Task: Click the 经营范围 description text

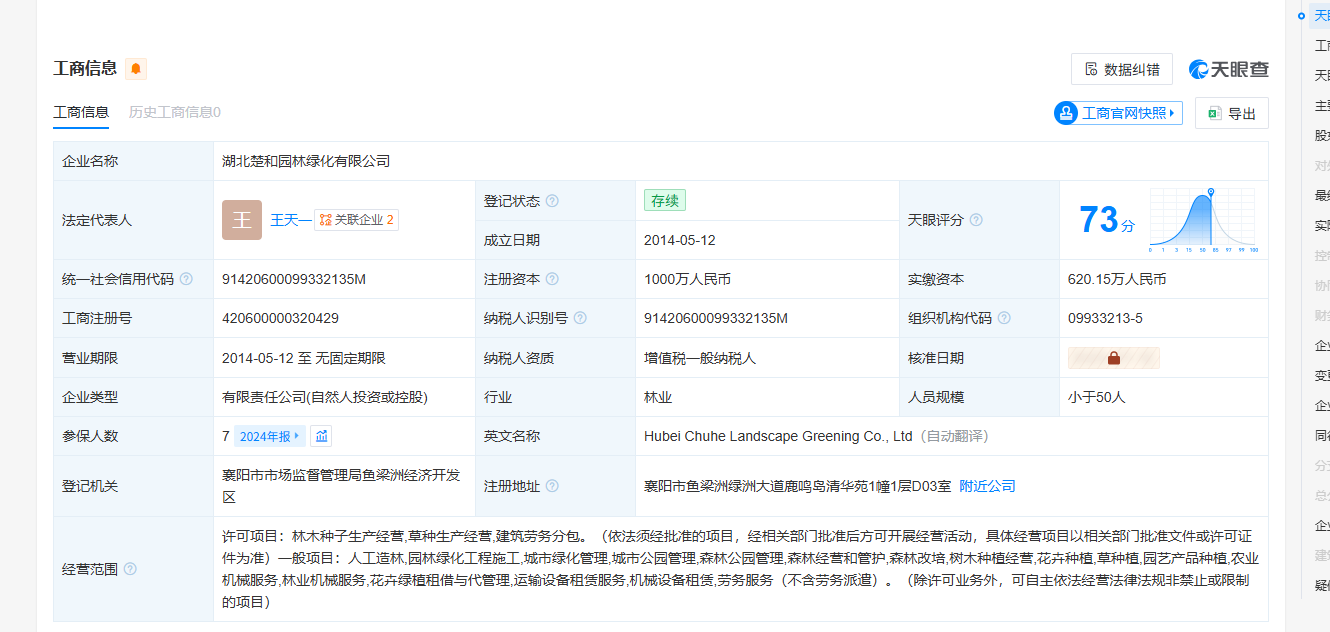Action: click(x=740, y=569)
